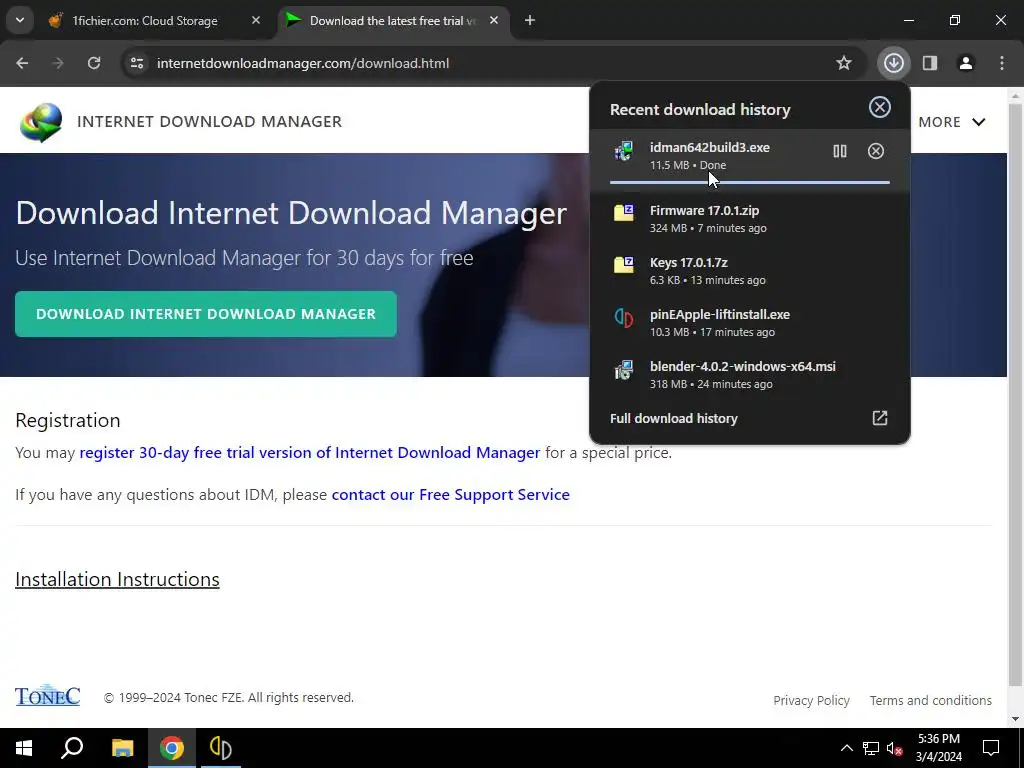Select the 'blender-4.0.2-windows-x64.msi' file name
Image resolution: width=1024 pixels, height=768 pixels.
click(x=743, y=366)
